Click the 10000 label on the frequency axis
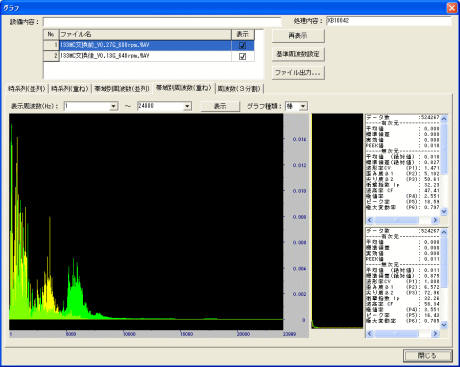Viewport: 460px width, 367px height. click(x=129, y=334)
